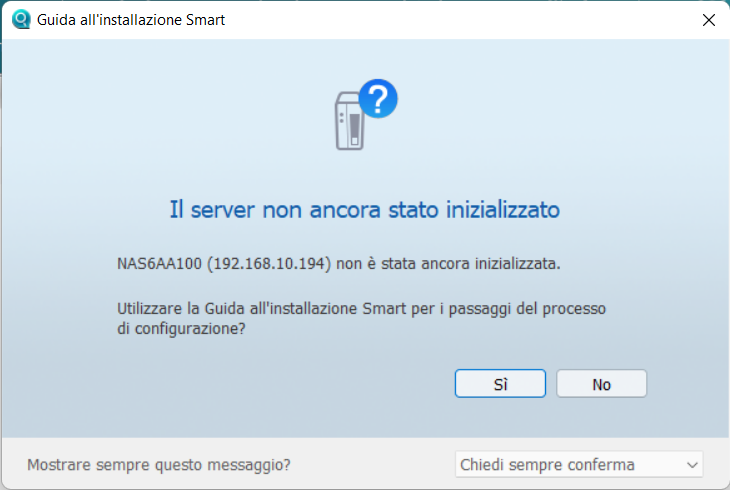Click the 'Utilizzare la Guida all'installazione Smart' question text
The image size is (730, 490).
[361, 319]
